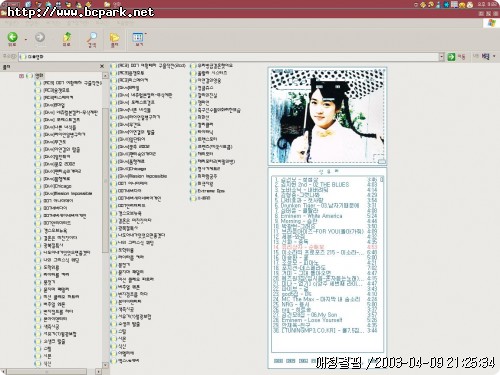Click the green Go arrow button

click(x=451, y=57)
